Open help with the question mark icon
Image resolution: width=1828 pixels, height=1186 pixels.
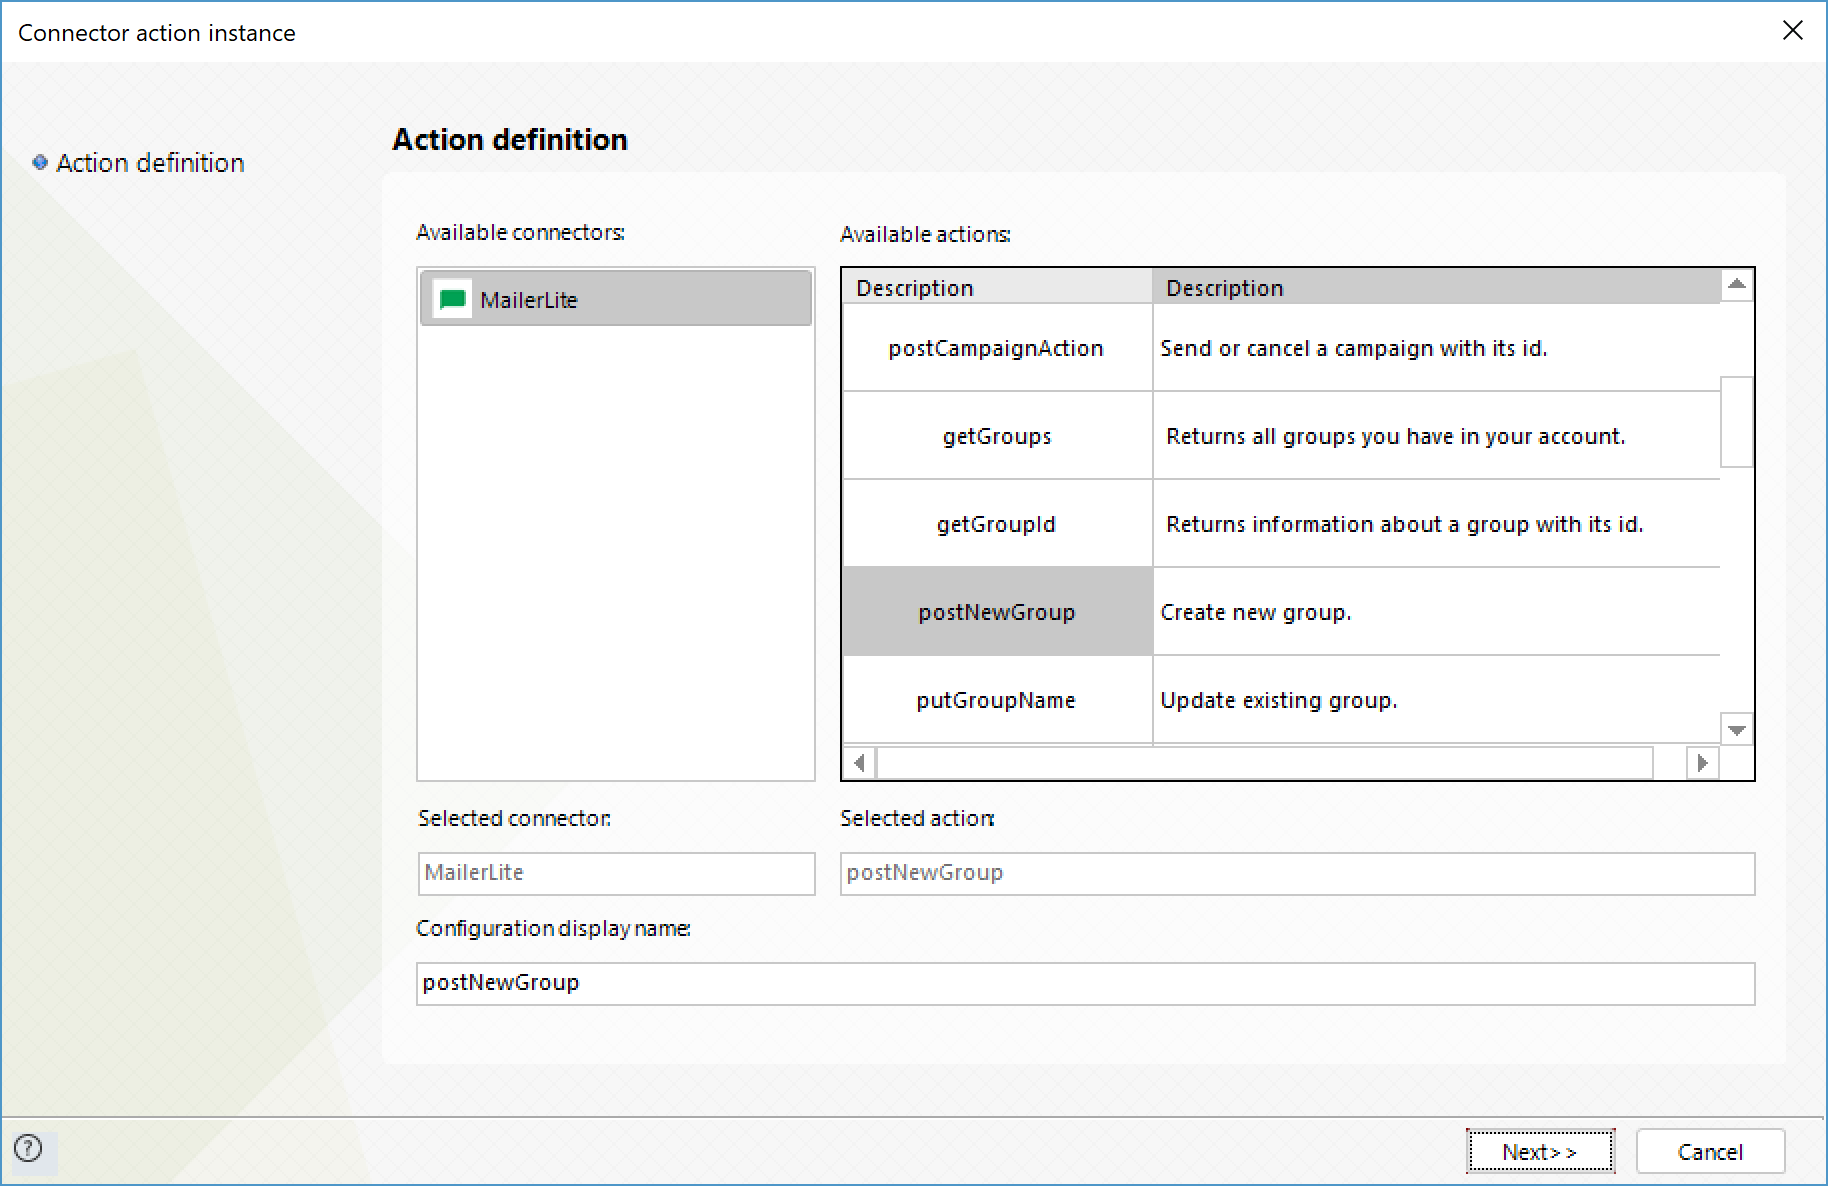(x=29, y=1148)
